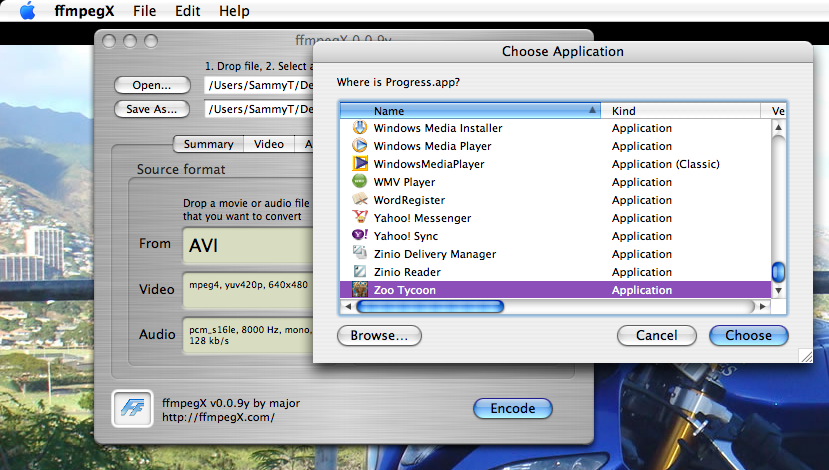829x470 pixels.
Task: Open the File menu
Action: (144, 11)
